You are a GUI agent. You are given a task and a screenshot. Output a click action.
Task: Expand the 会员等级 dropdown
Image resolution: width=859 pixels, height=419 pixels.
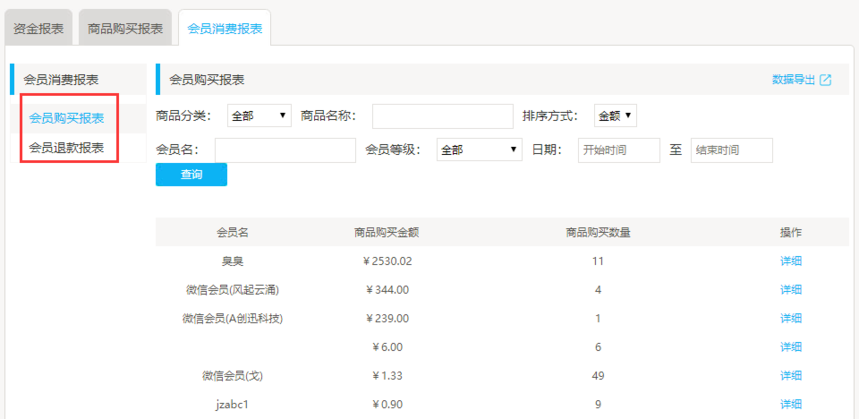[x=479, y=150]
